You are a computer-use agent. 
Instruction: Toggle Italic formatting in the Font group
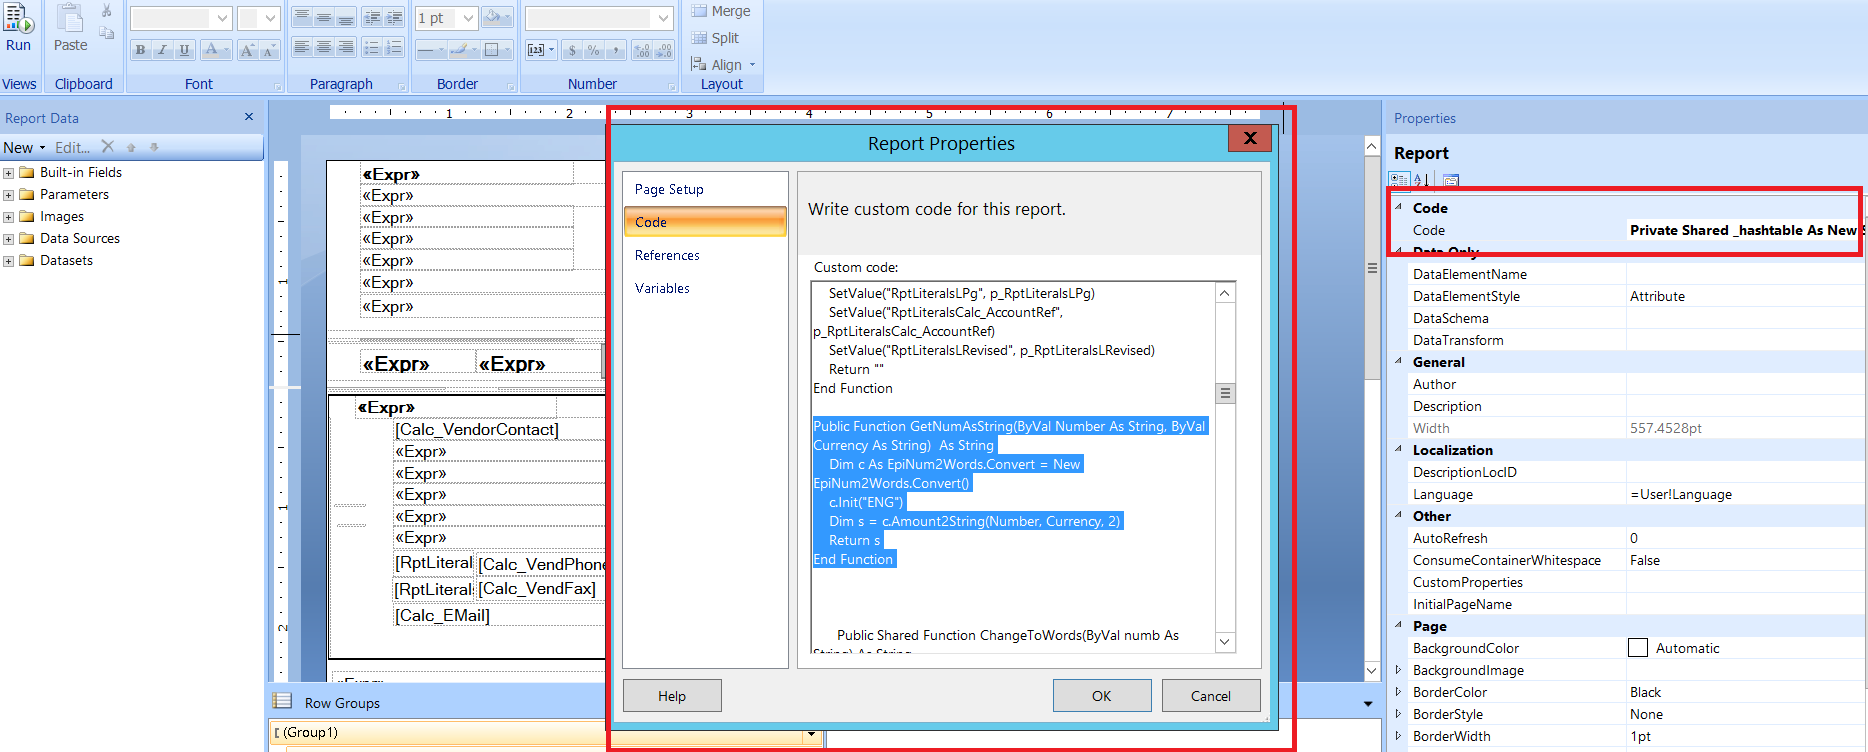click(162, 50)
